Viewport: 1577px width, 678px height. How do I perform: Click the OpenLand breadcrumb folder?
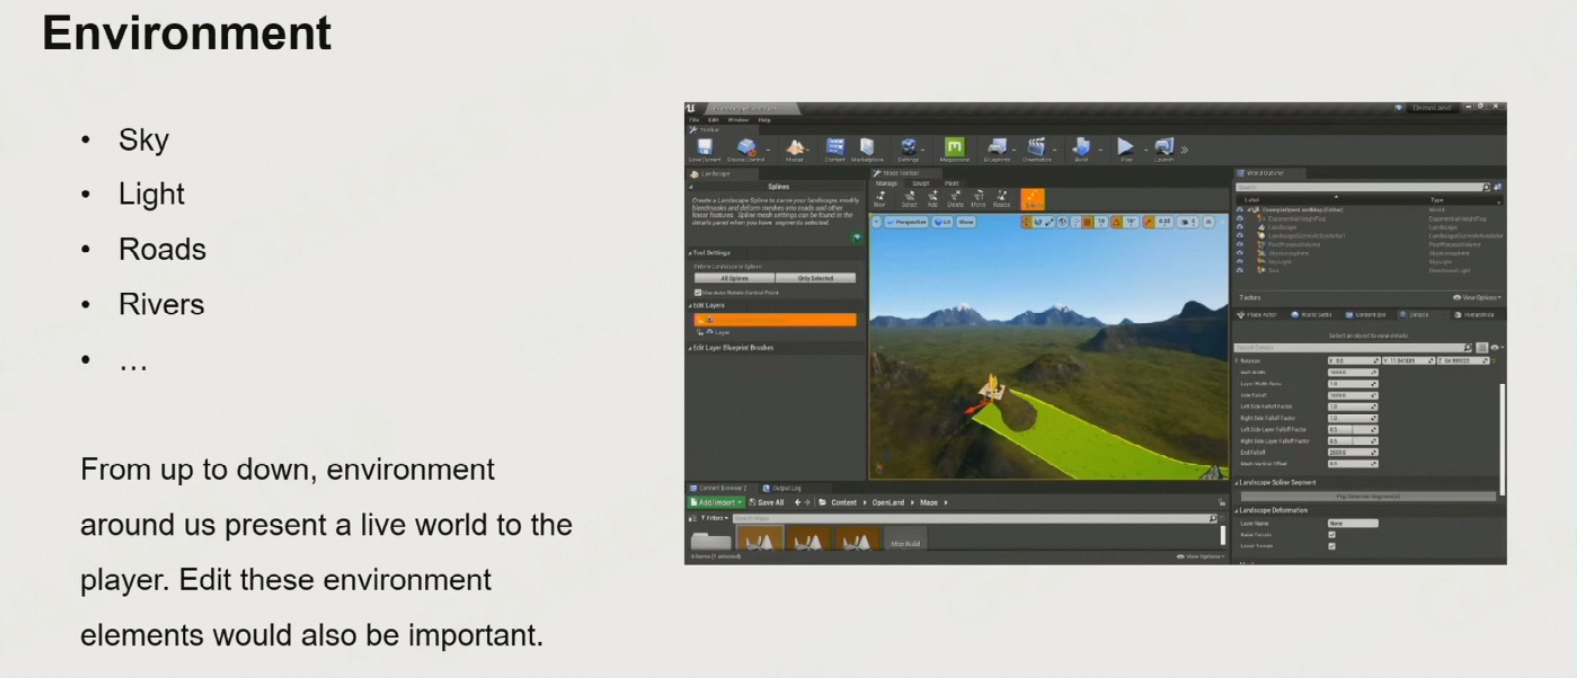pos(888,503)
